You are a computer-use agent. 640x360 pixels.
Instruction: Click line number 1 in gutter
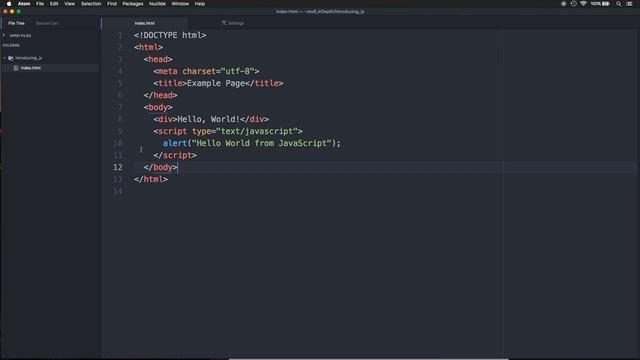tap(120, 36)
